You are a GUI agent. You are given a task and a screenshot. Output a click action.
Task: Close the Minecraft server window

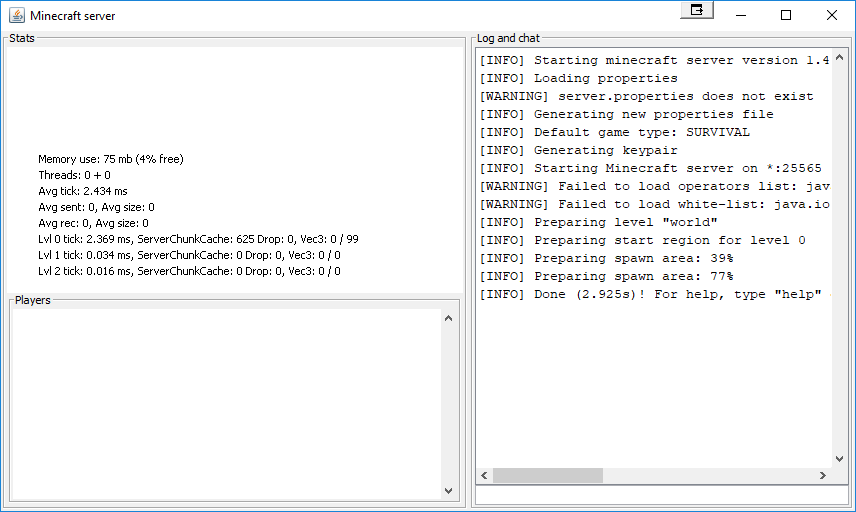[831, 15]
